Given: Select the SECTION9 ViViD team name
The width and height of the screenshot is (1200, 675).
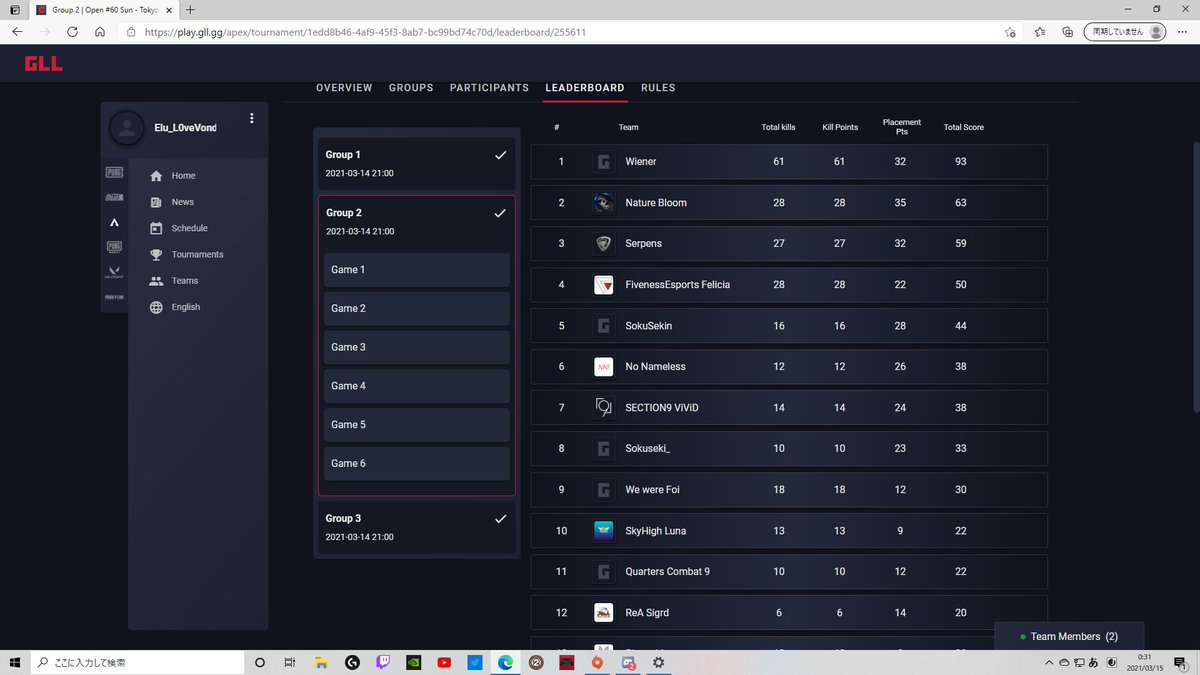Looking at the screenshot, I should pos(662,408).
